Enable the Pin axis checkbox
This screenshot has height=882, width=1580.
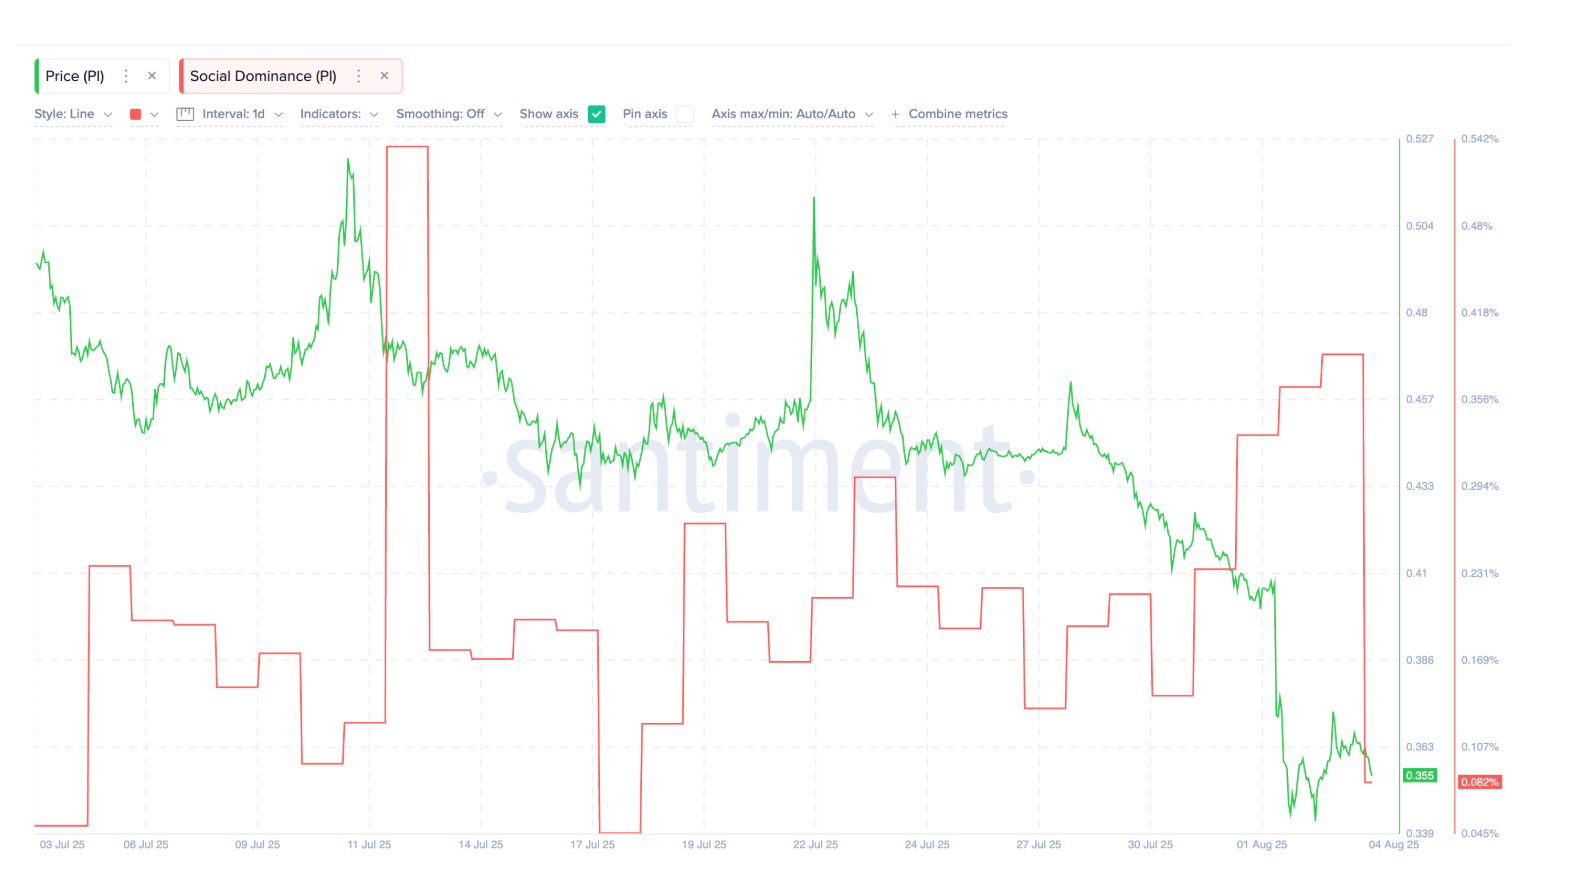pyautogui.click(x=685, y=114)
